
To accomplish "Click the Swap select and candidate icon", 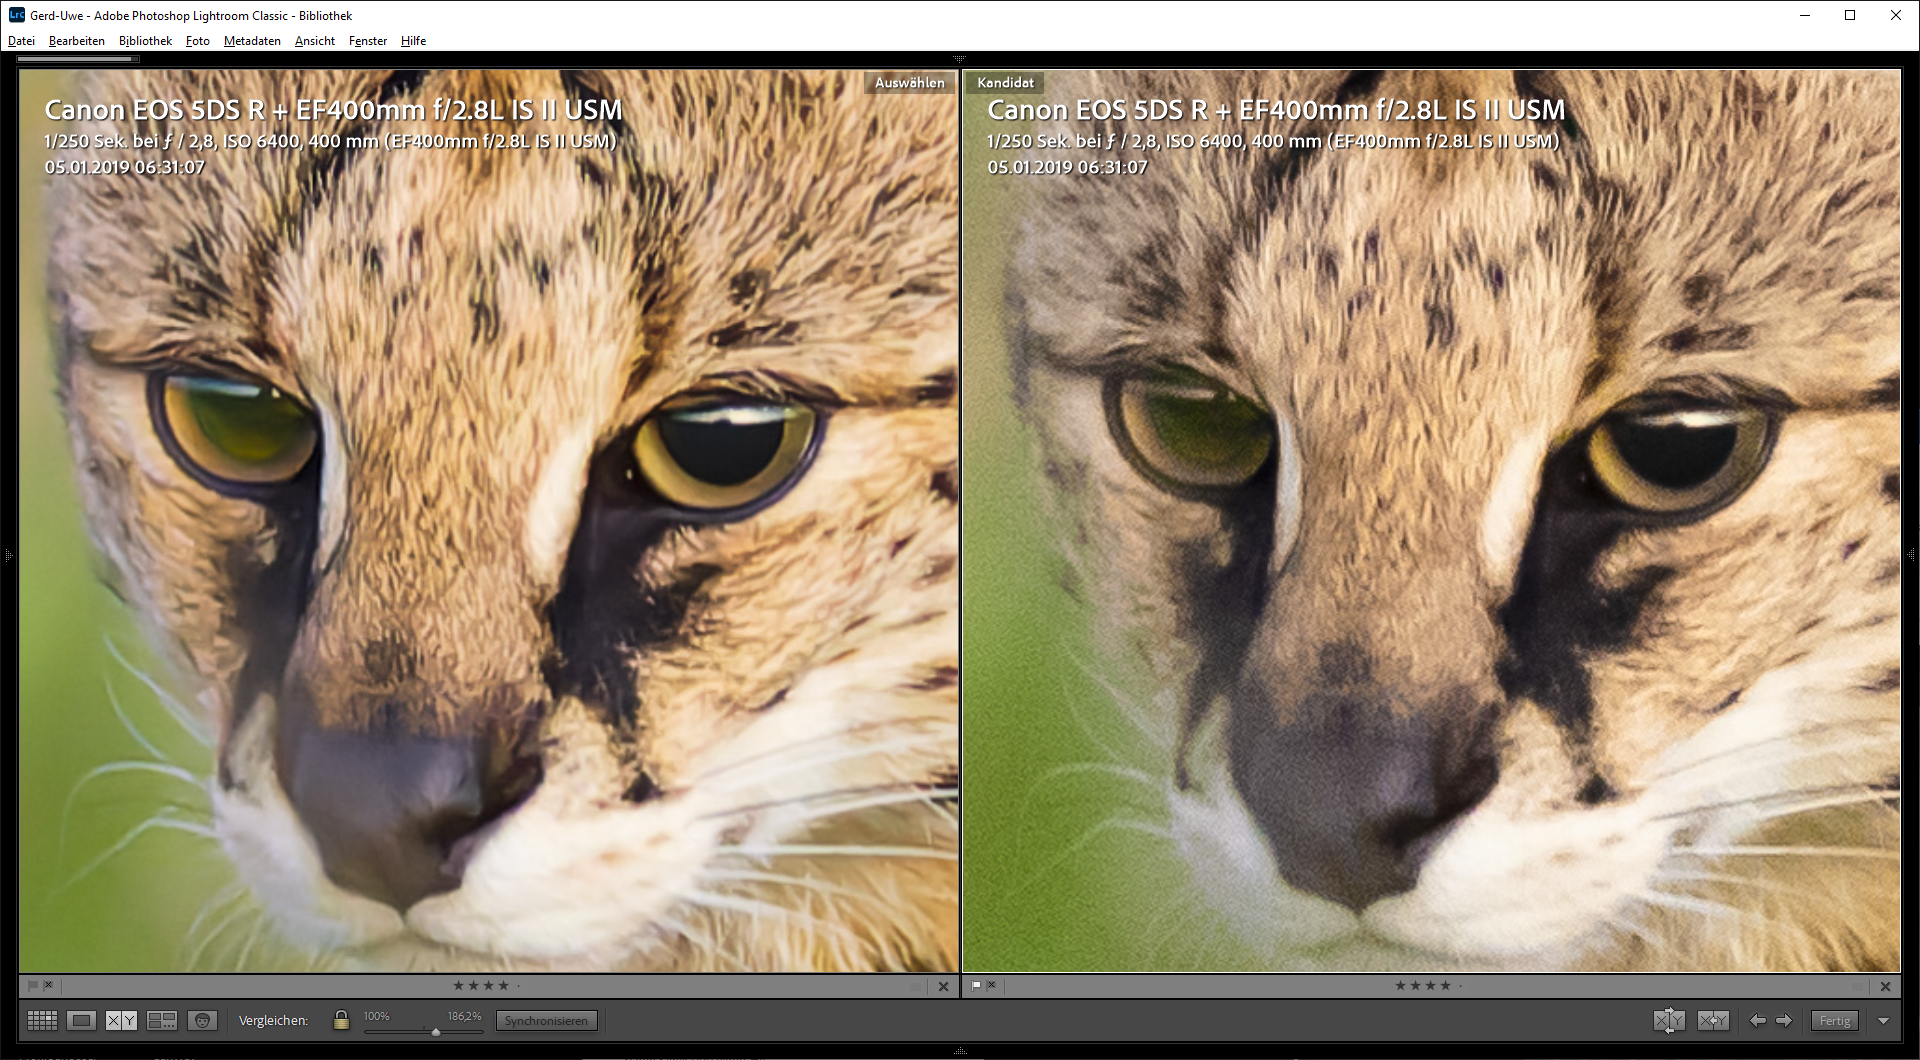I will pyautogui.click(x=1668, y=1020).
